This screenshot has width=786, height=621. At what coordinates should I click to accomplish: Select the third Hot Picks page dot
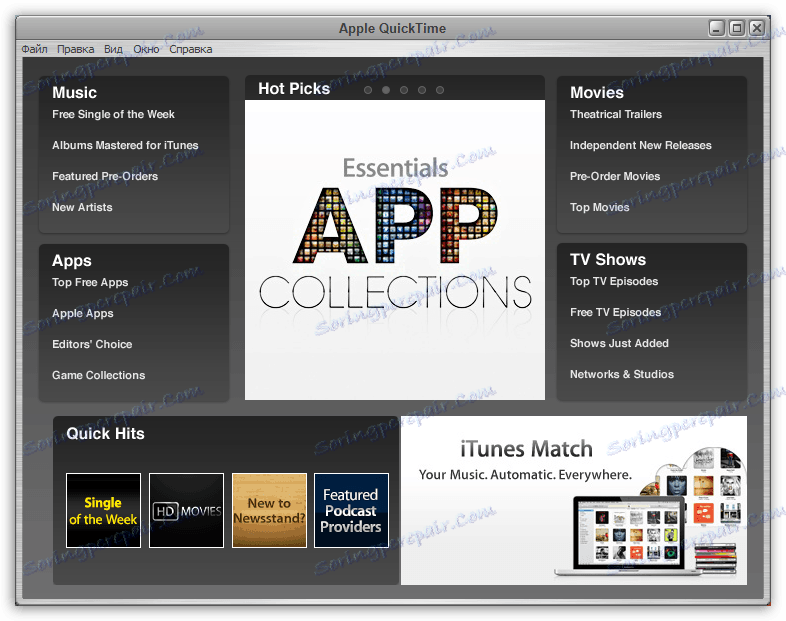[x=404, y=90]
